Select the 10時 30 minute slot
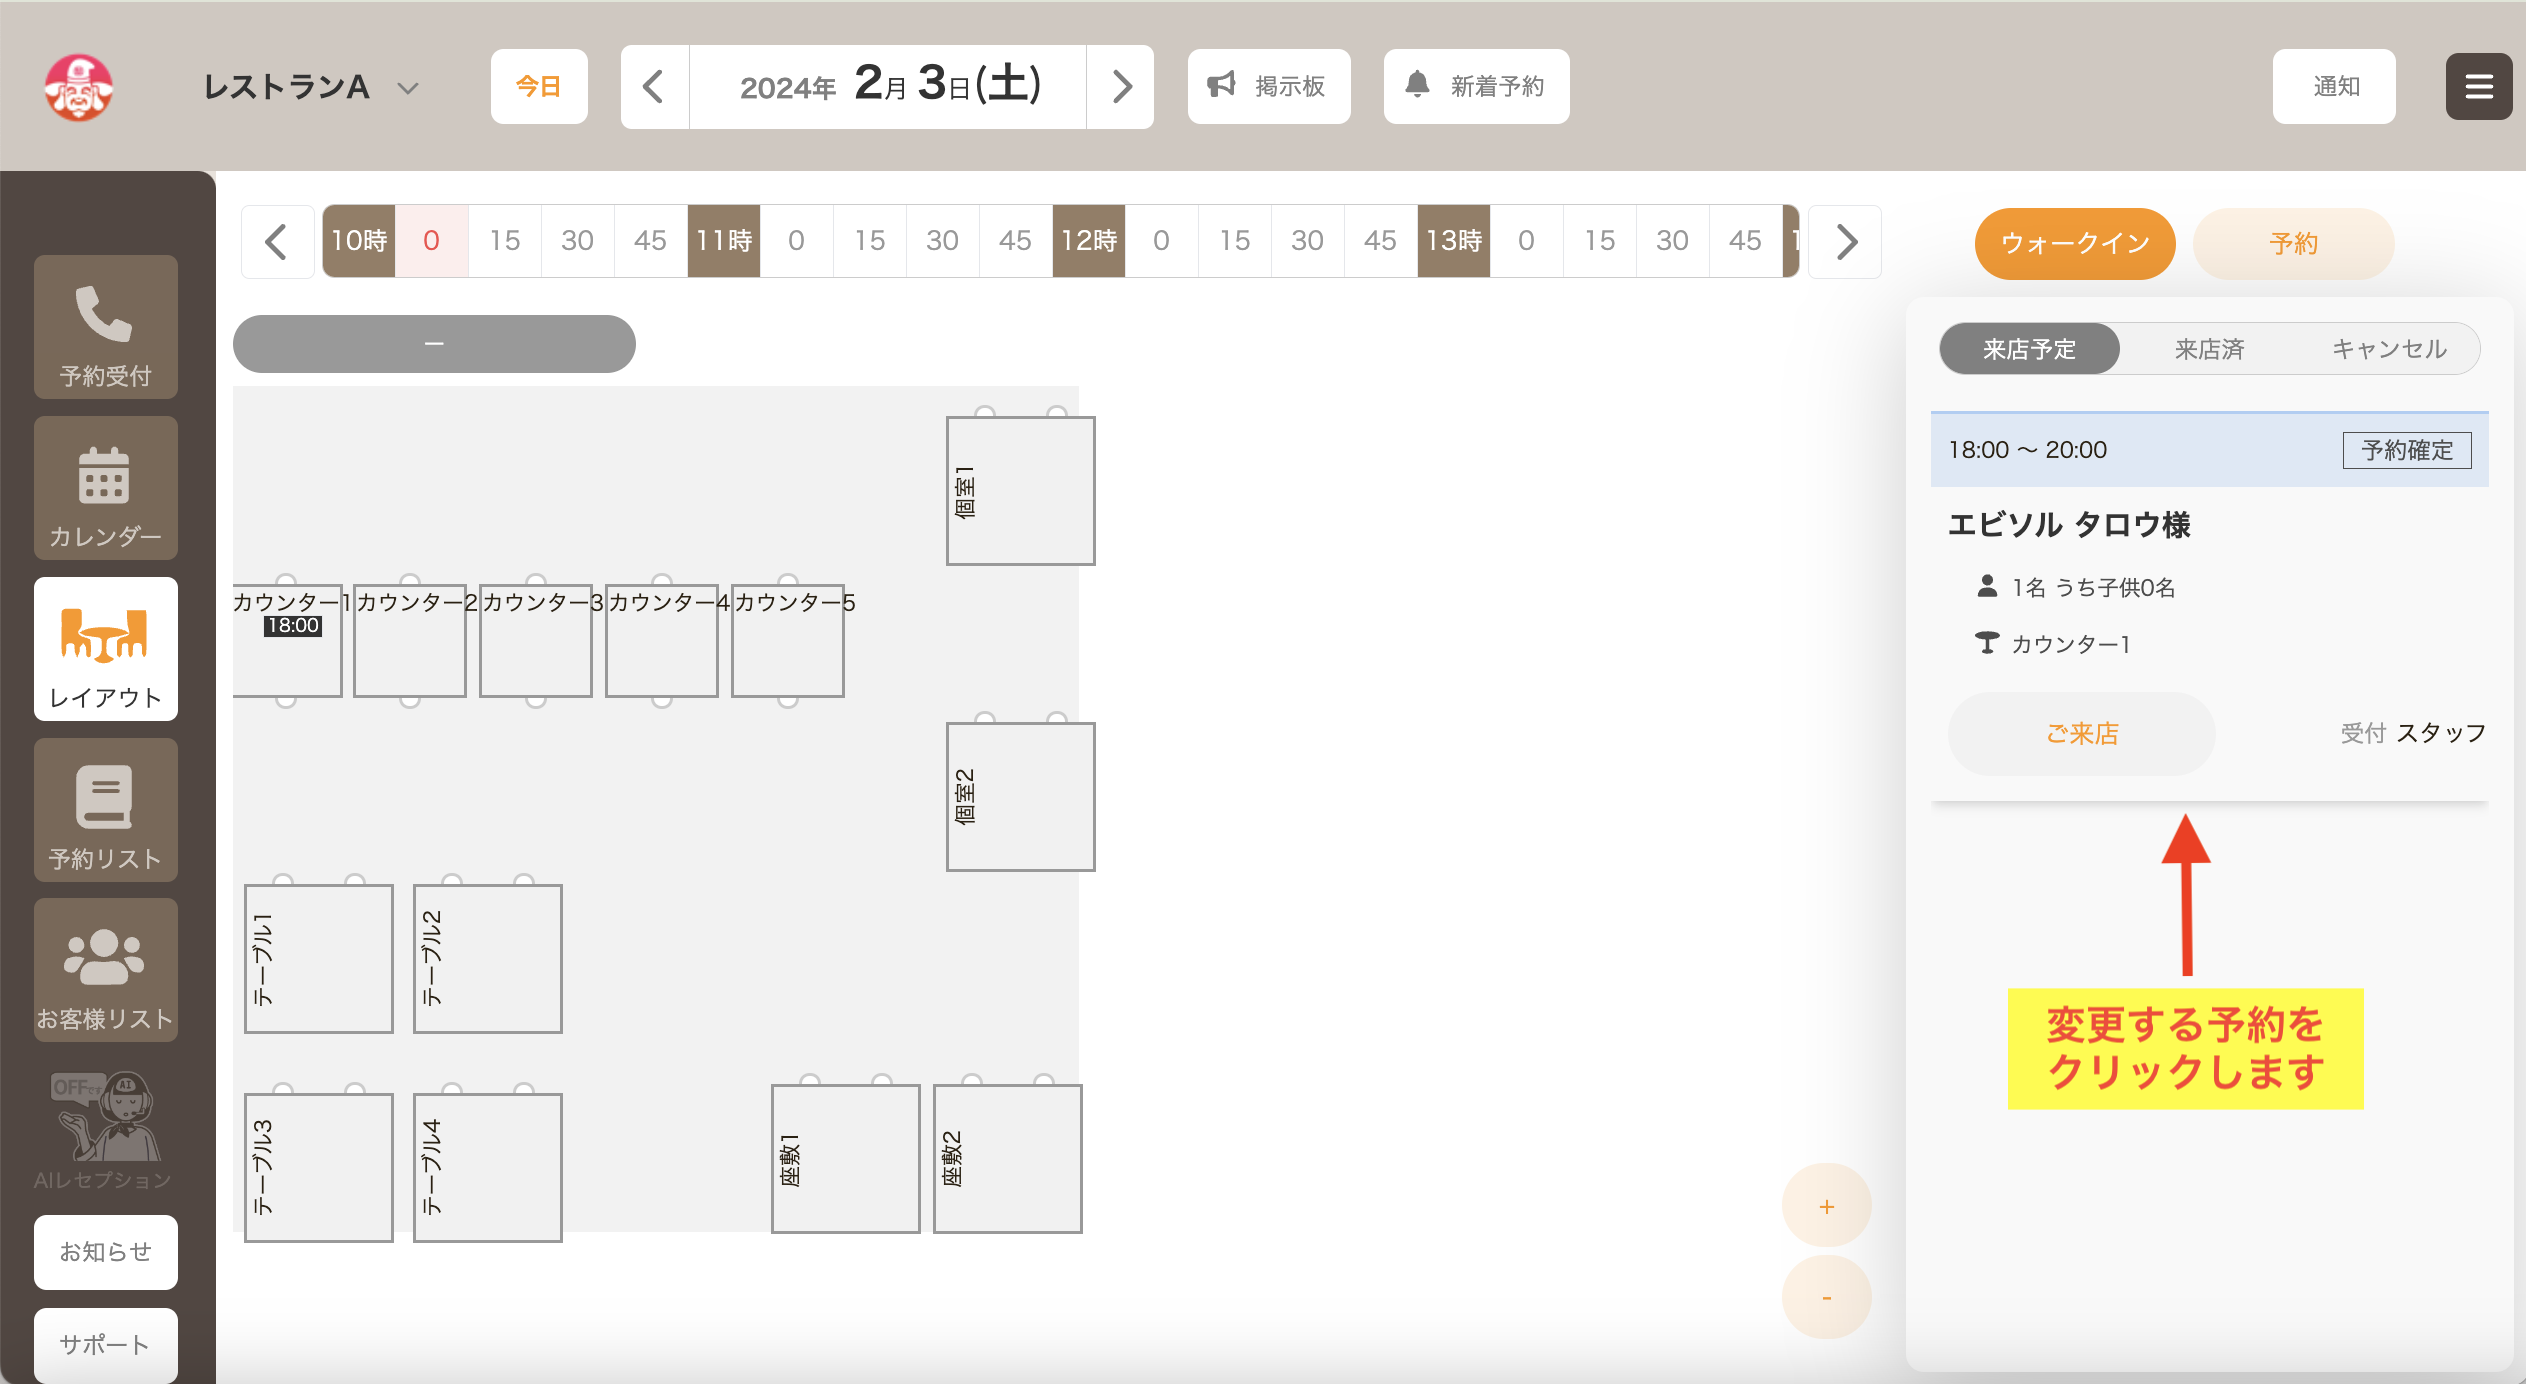 click(x=578, y=241)
